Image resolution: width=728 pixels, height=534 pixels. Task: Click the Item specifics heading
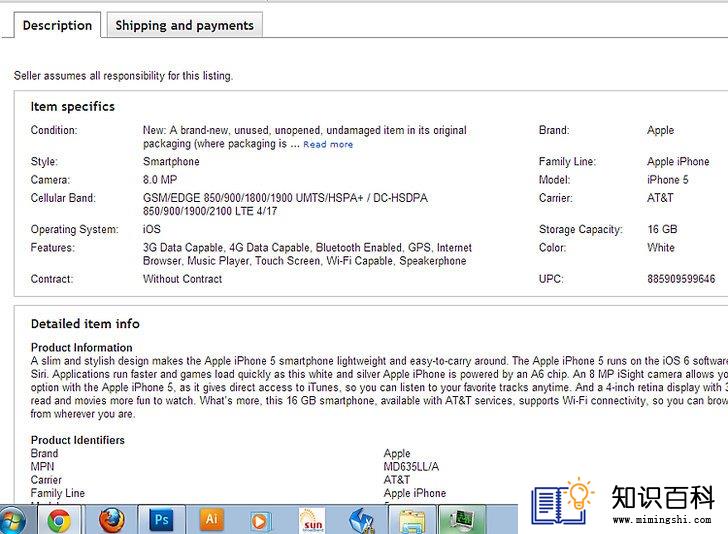[72, 106]
